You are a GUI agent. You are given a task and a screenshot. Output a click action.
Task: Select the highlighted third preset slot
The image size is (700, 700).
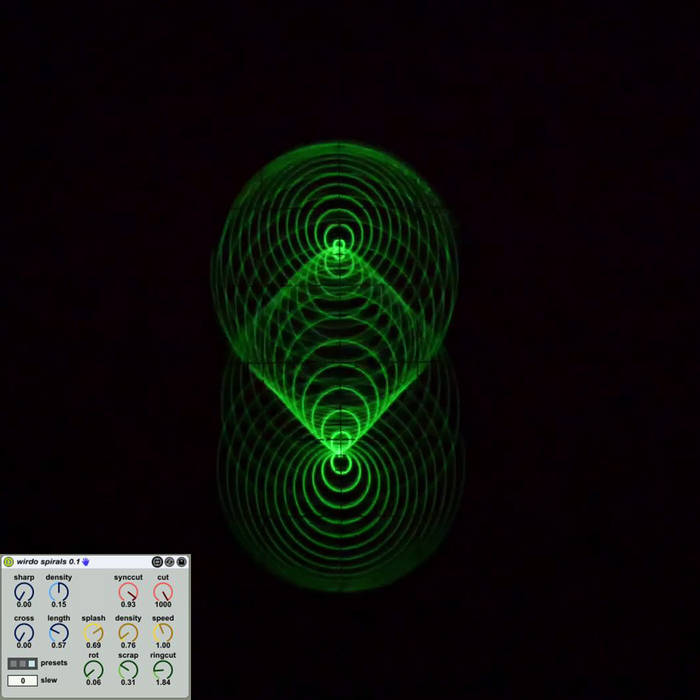pyautogui.click(x=32, y=663)
